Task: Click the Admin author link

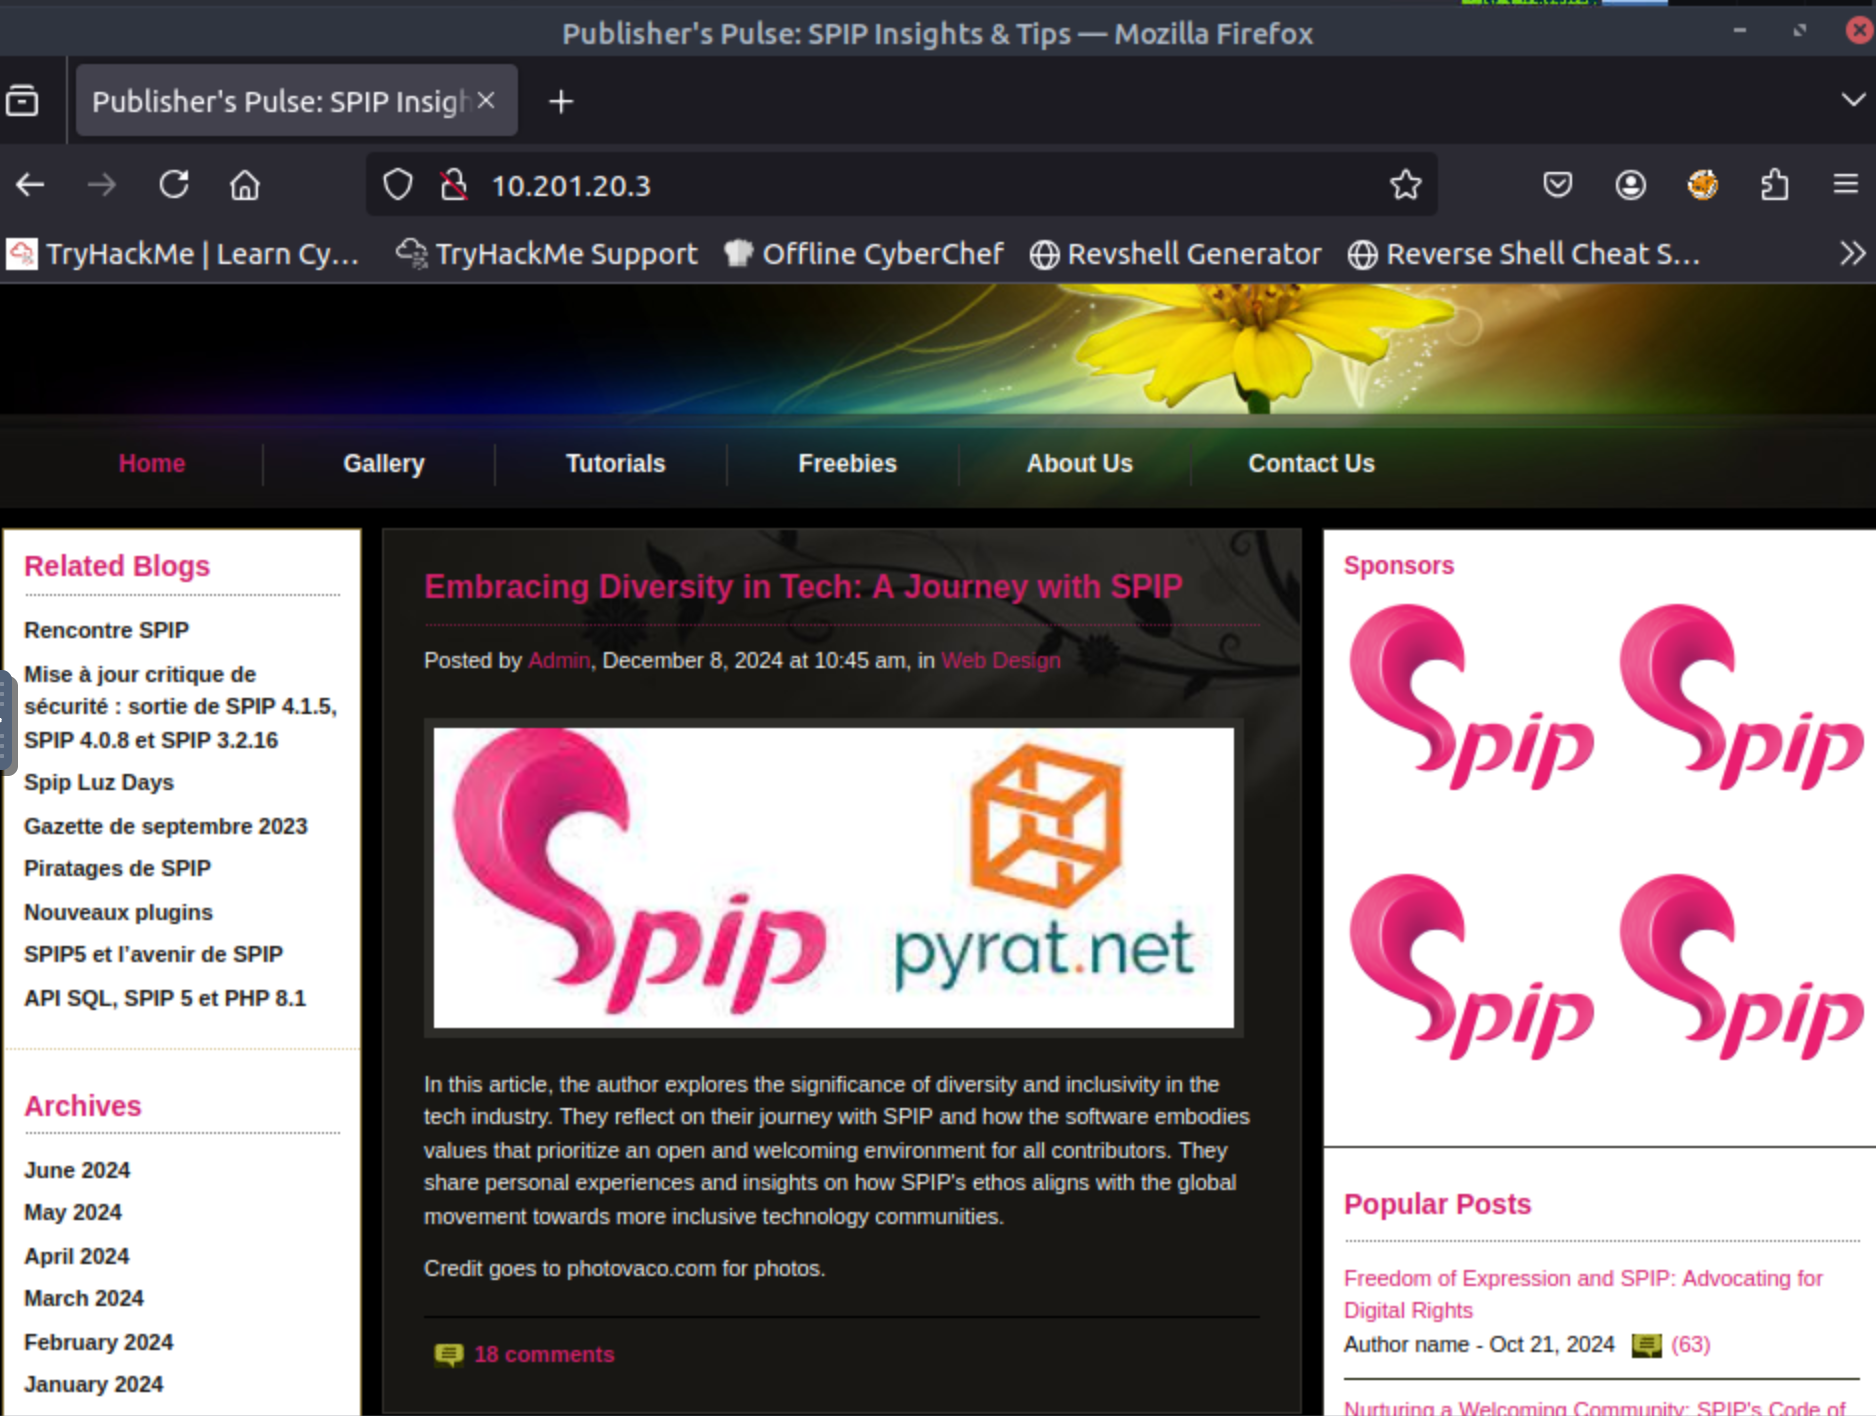Action: pyautogui.click(x=559, y=661)
